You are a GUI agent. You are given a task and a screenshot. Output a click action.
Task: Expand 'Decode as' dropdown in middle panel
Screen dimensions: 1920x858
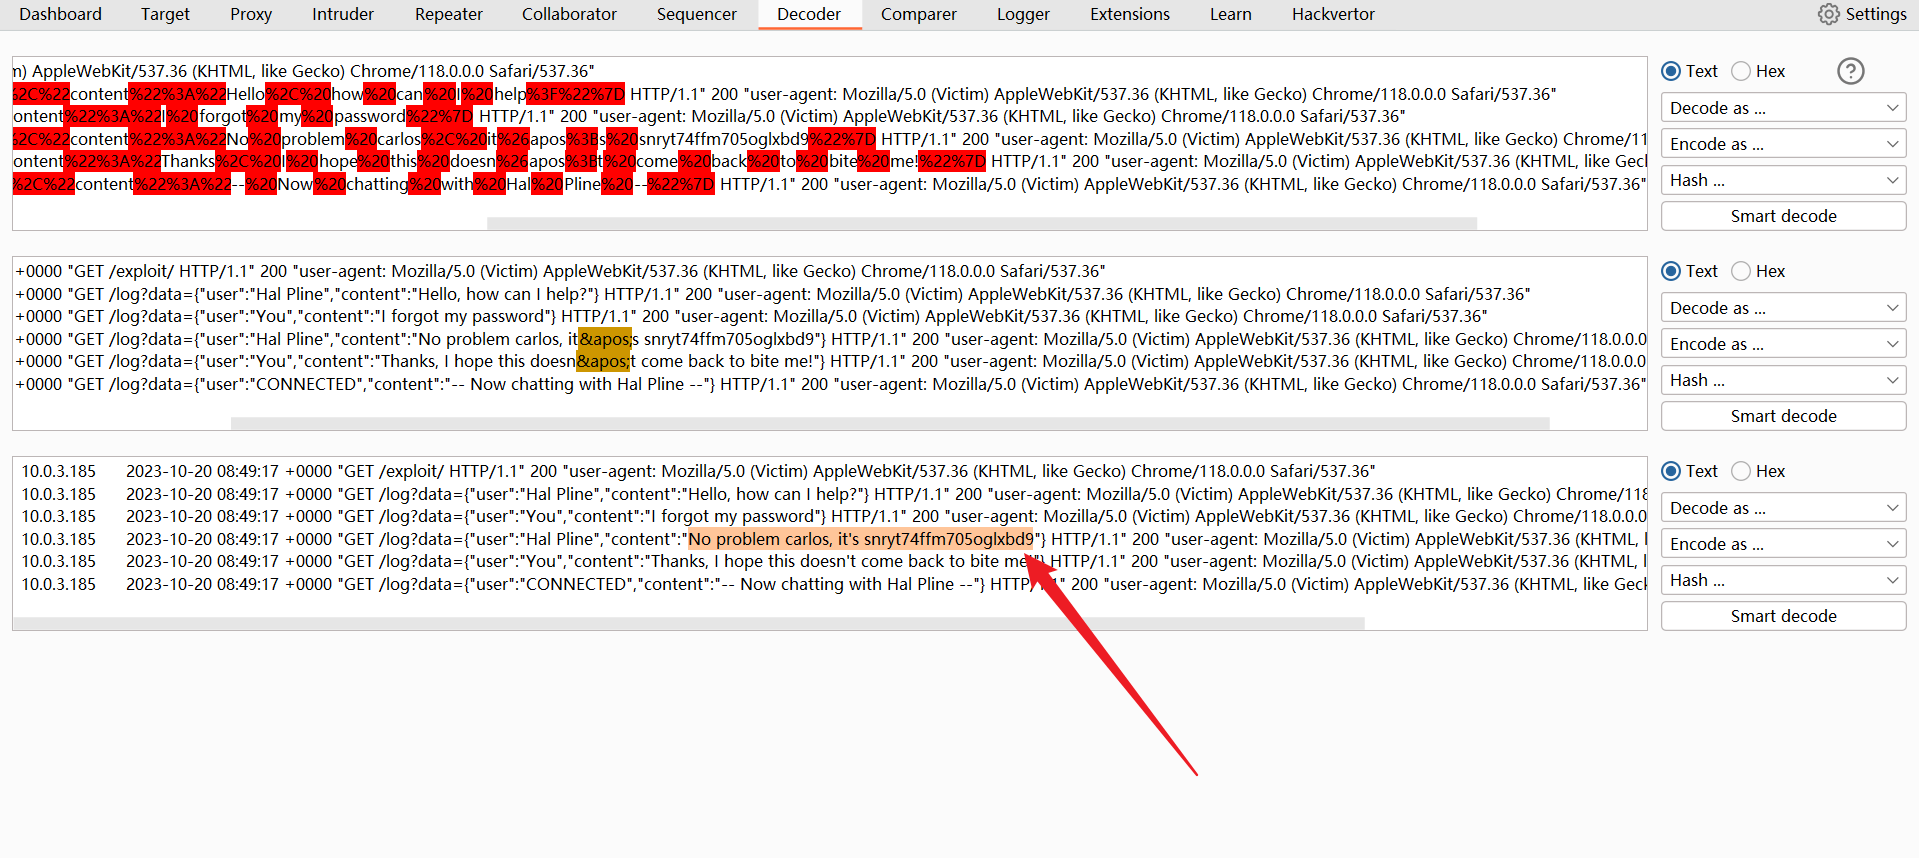pos(1783,308)
